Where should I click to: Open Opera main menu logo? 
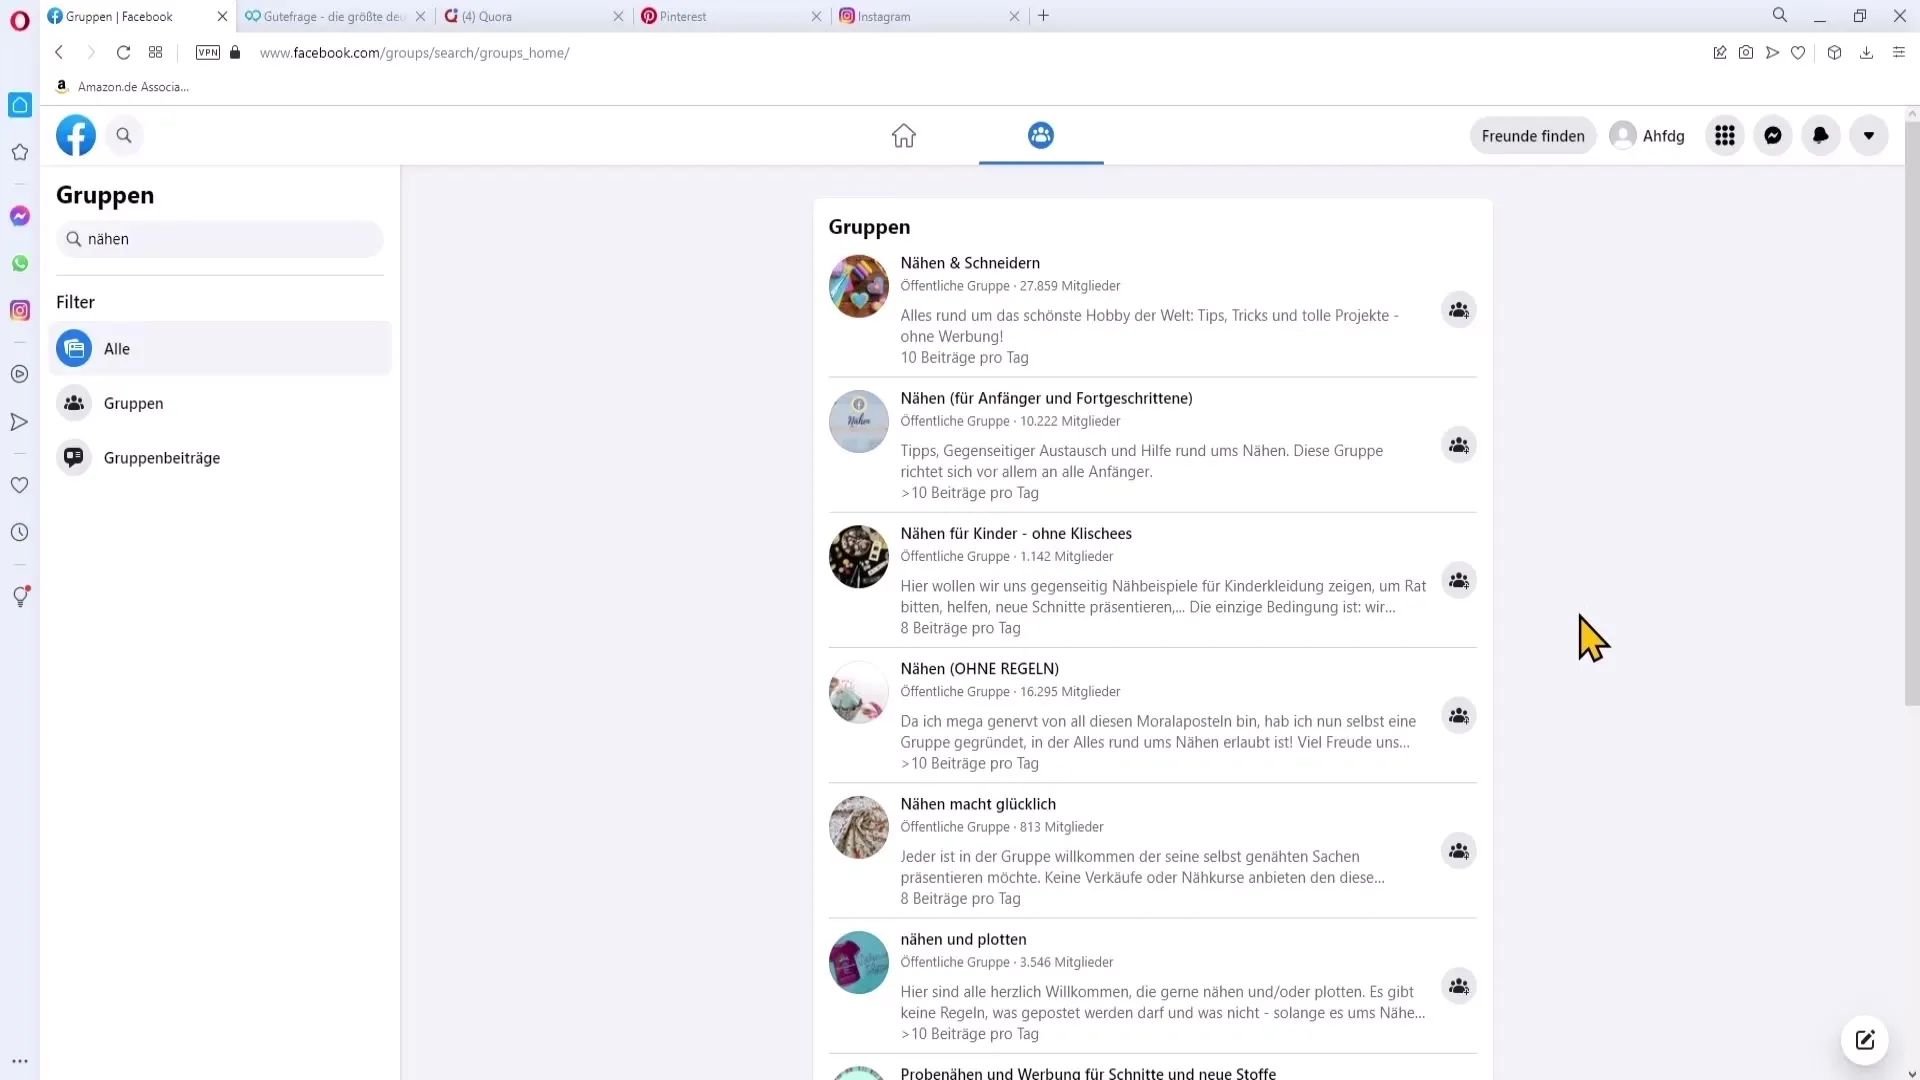click(20, 20)
